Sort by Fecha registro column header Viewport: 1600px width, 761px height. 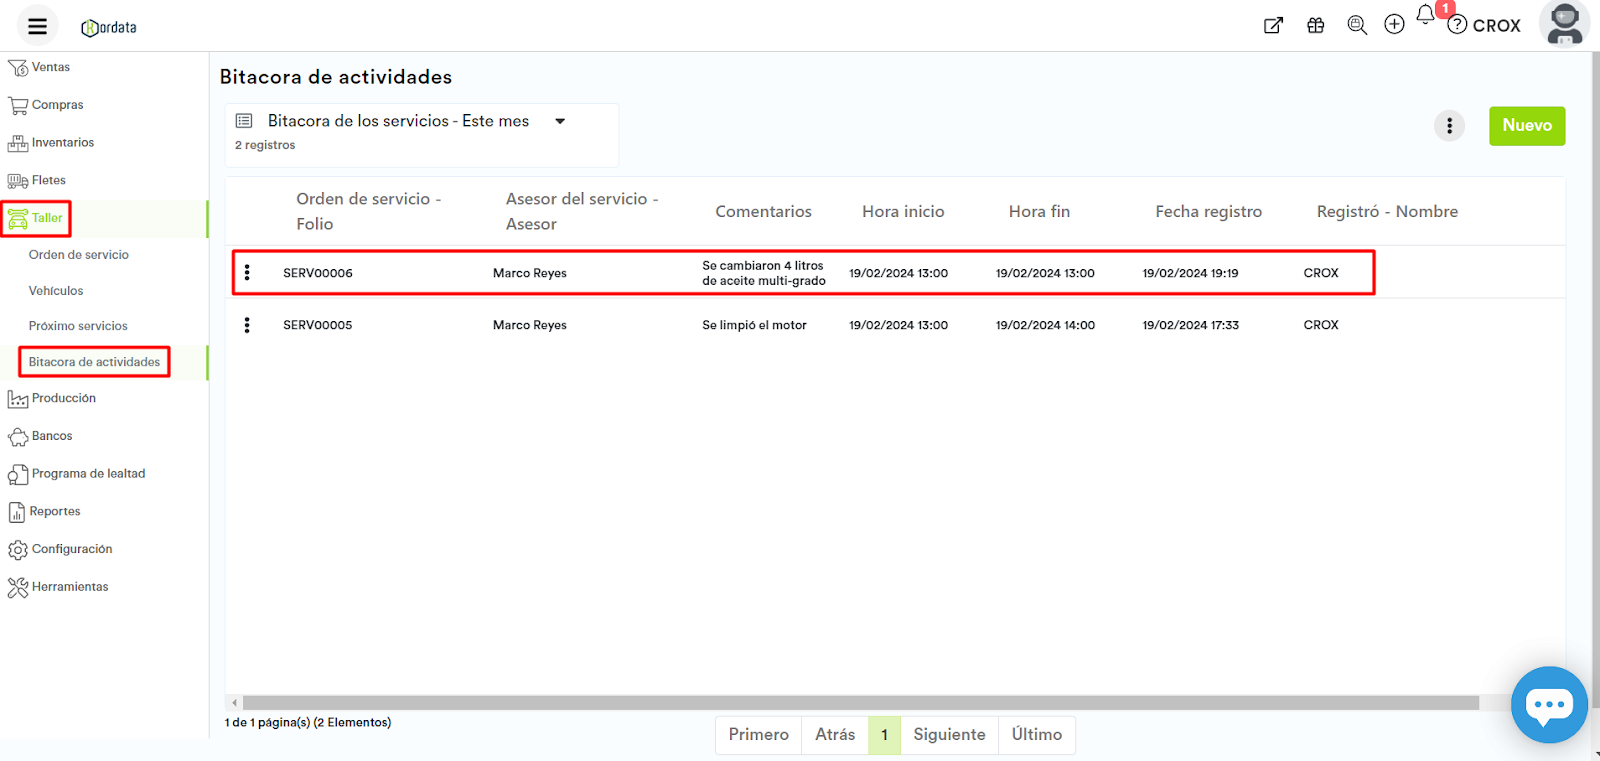(1208, 212)
